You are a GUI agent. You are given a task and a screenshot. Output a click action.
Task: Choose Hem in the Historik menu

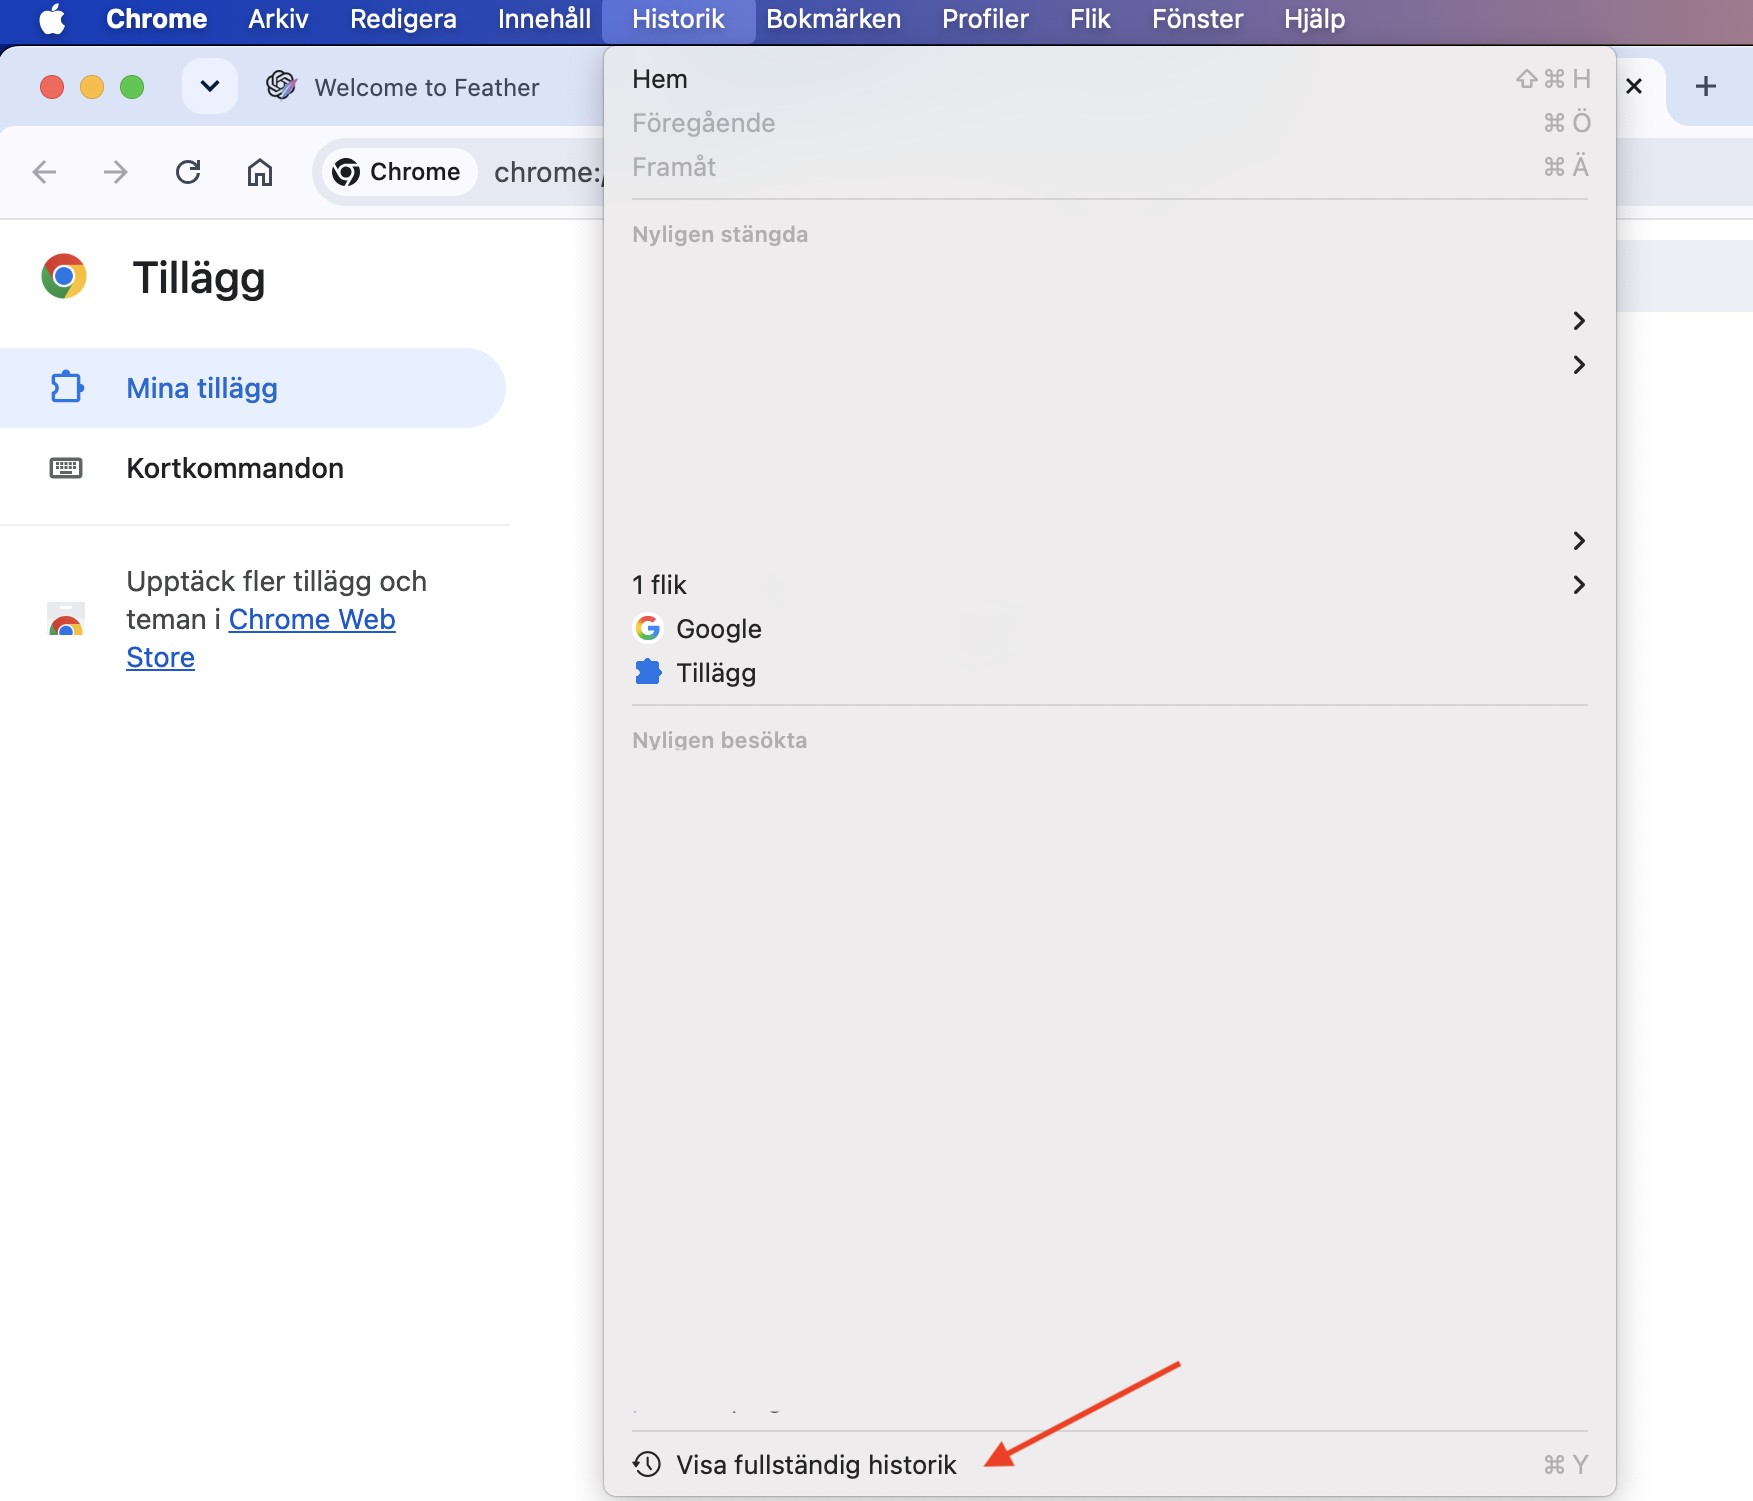click(1110, 79)
